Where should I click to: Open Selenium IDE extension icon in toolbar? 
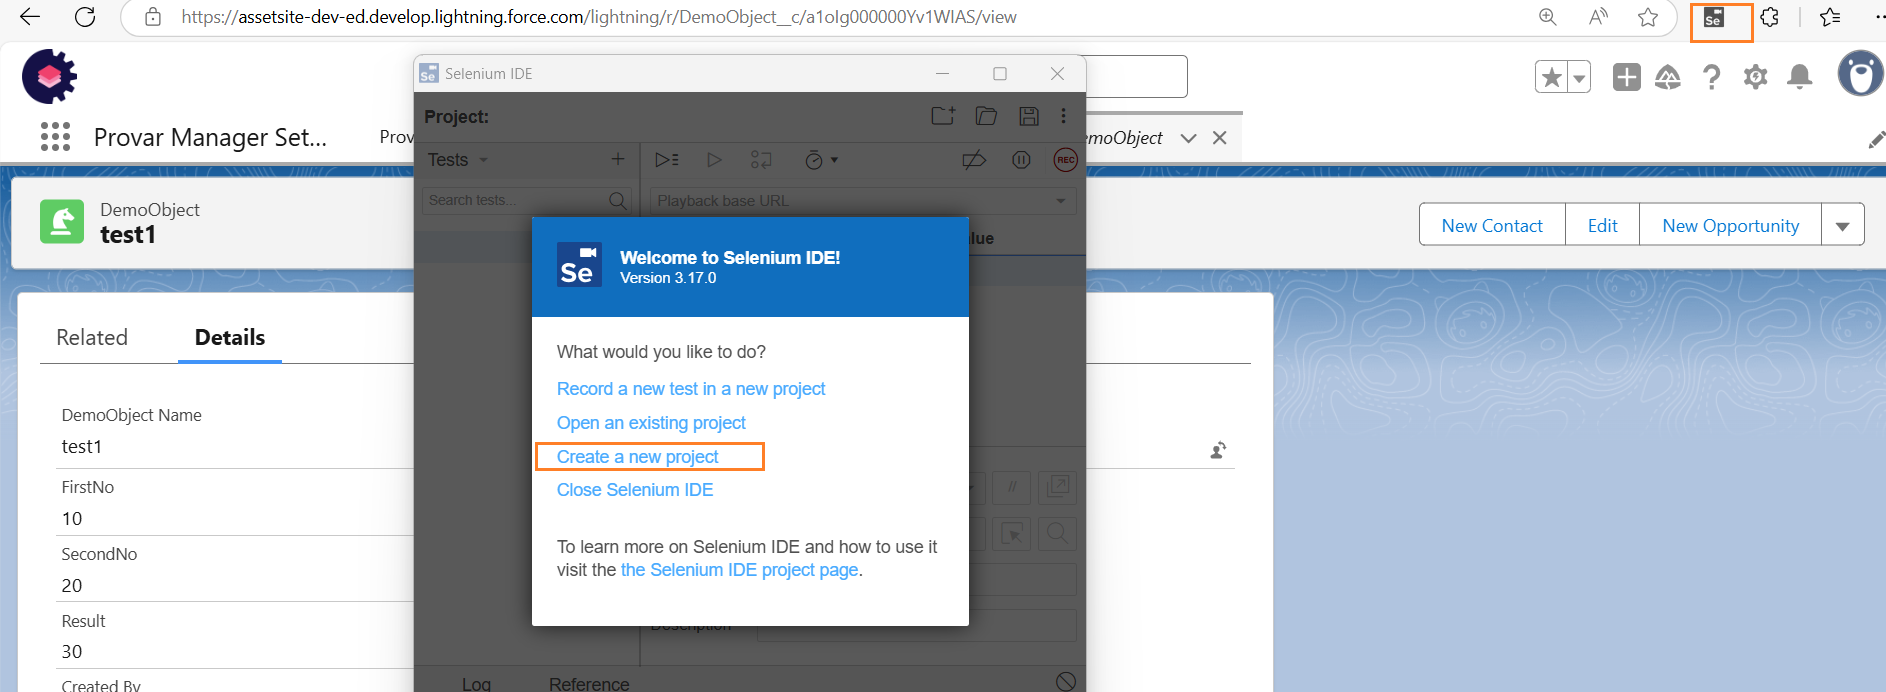(1714, 17)
